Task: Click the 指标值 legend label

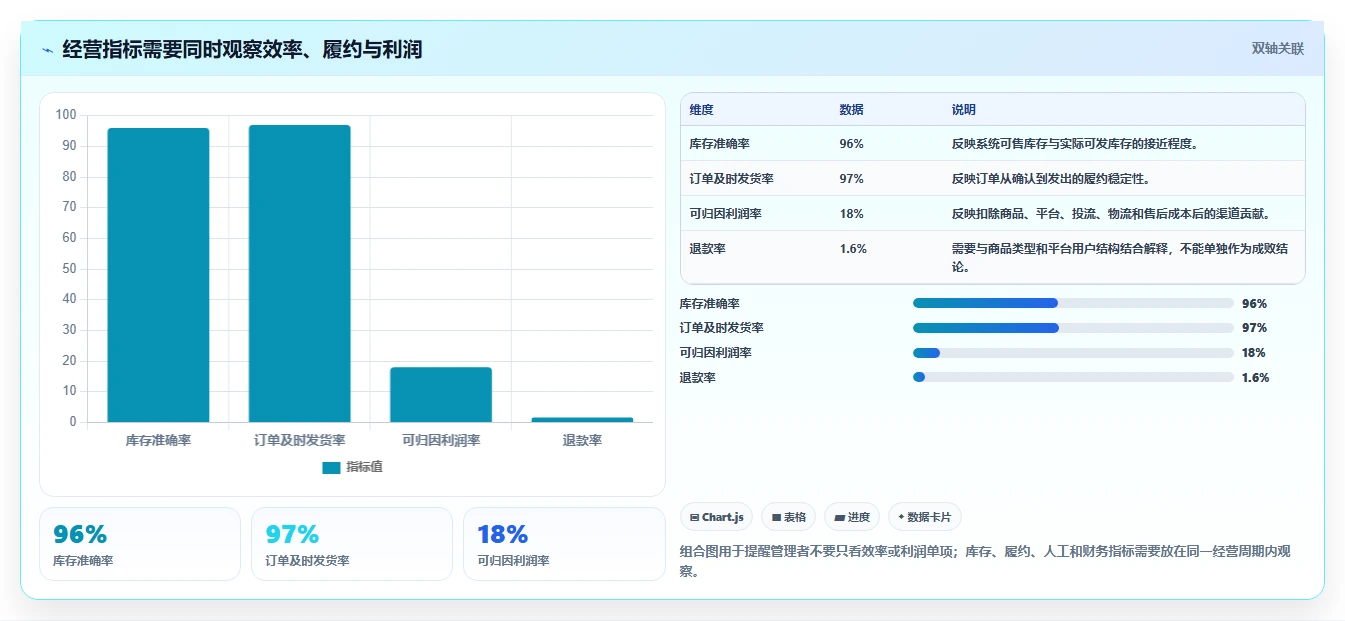Action: point(364,467)
